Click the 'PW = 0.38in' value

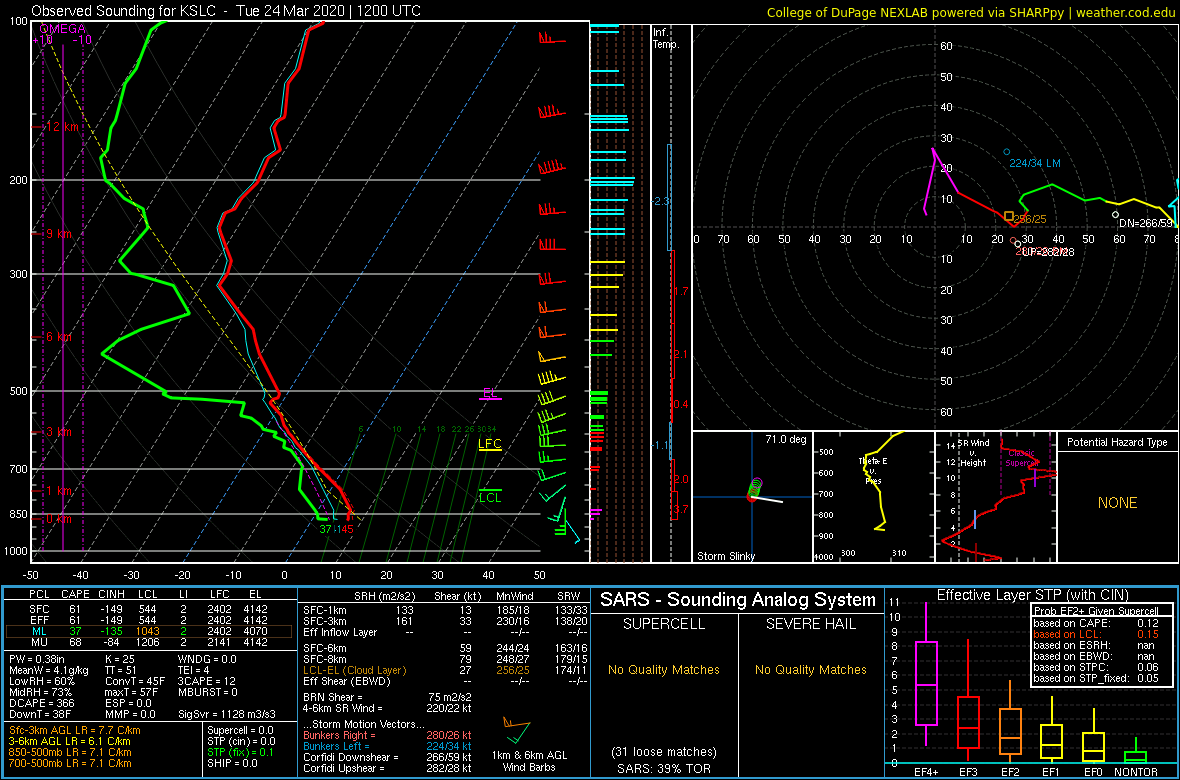[38, 659]
